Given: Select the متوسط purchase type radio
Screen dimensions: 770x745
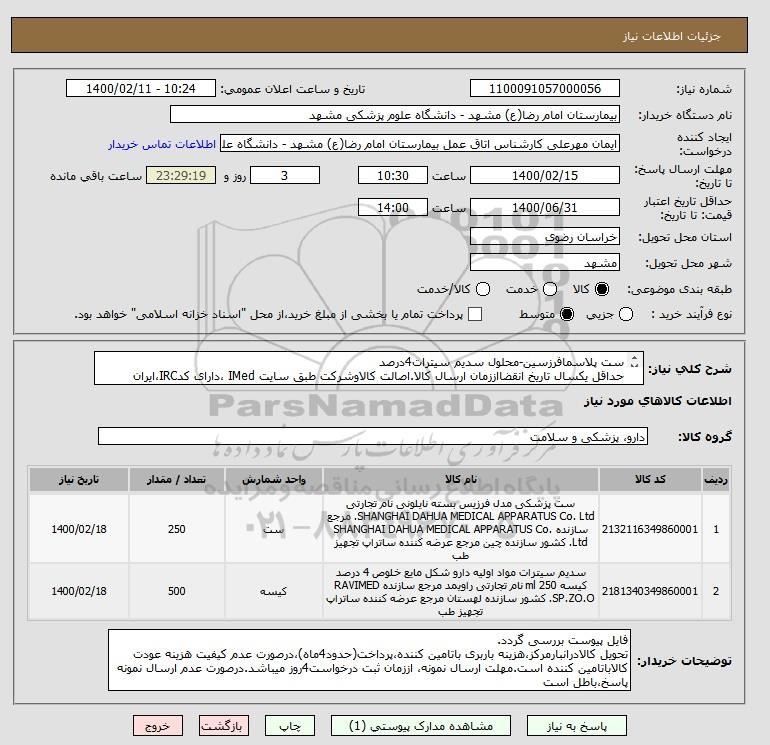Looking at the screenshot, I should (x=567, y=314).
